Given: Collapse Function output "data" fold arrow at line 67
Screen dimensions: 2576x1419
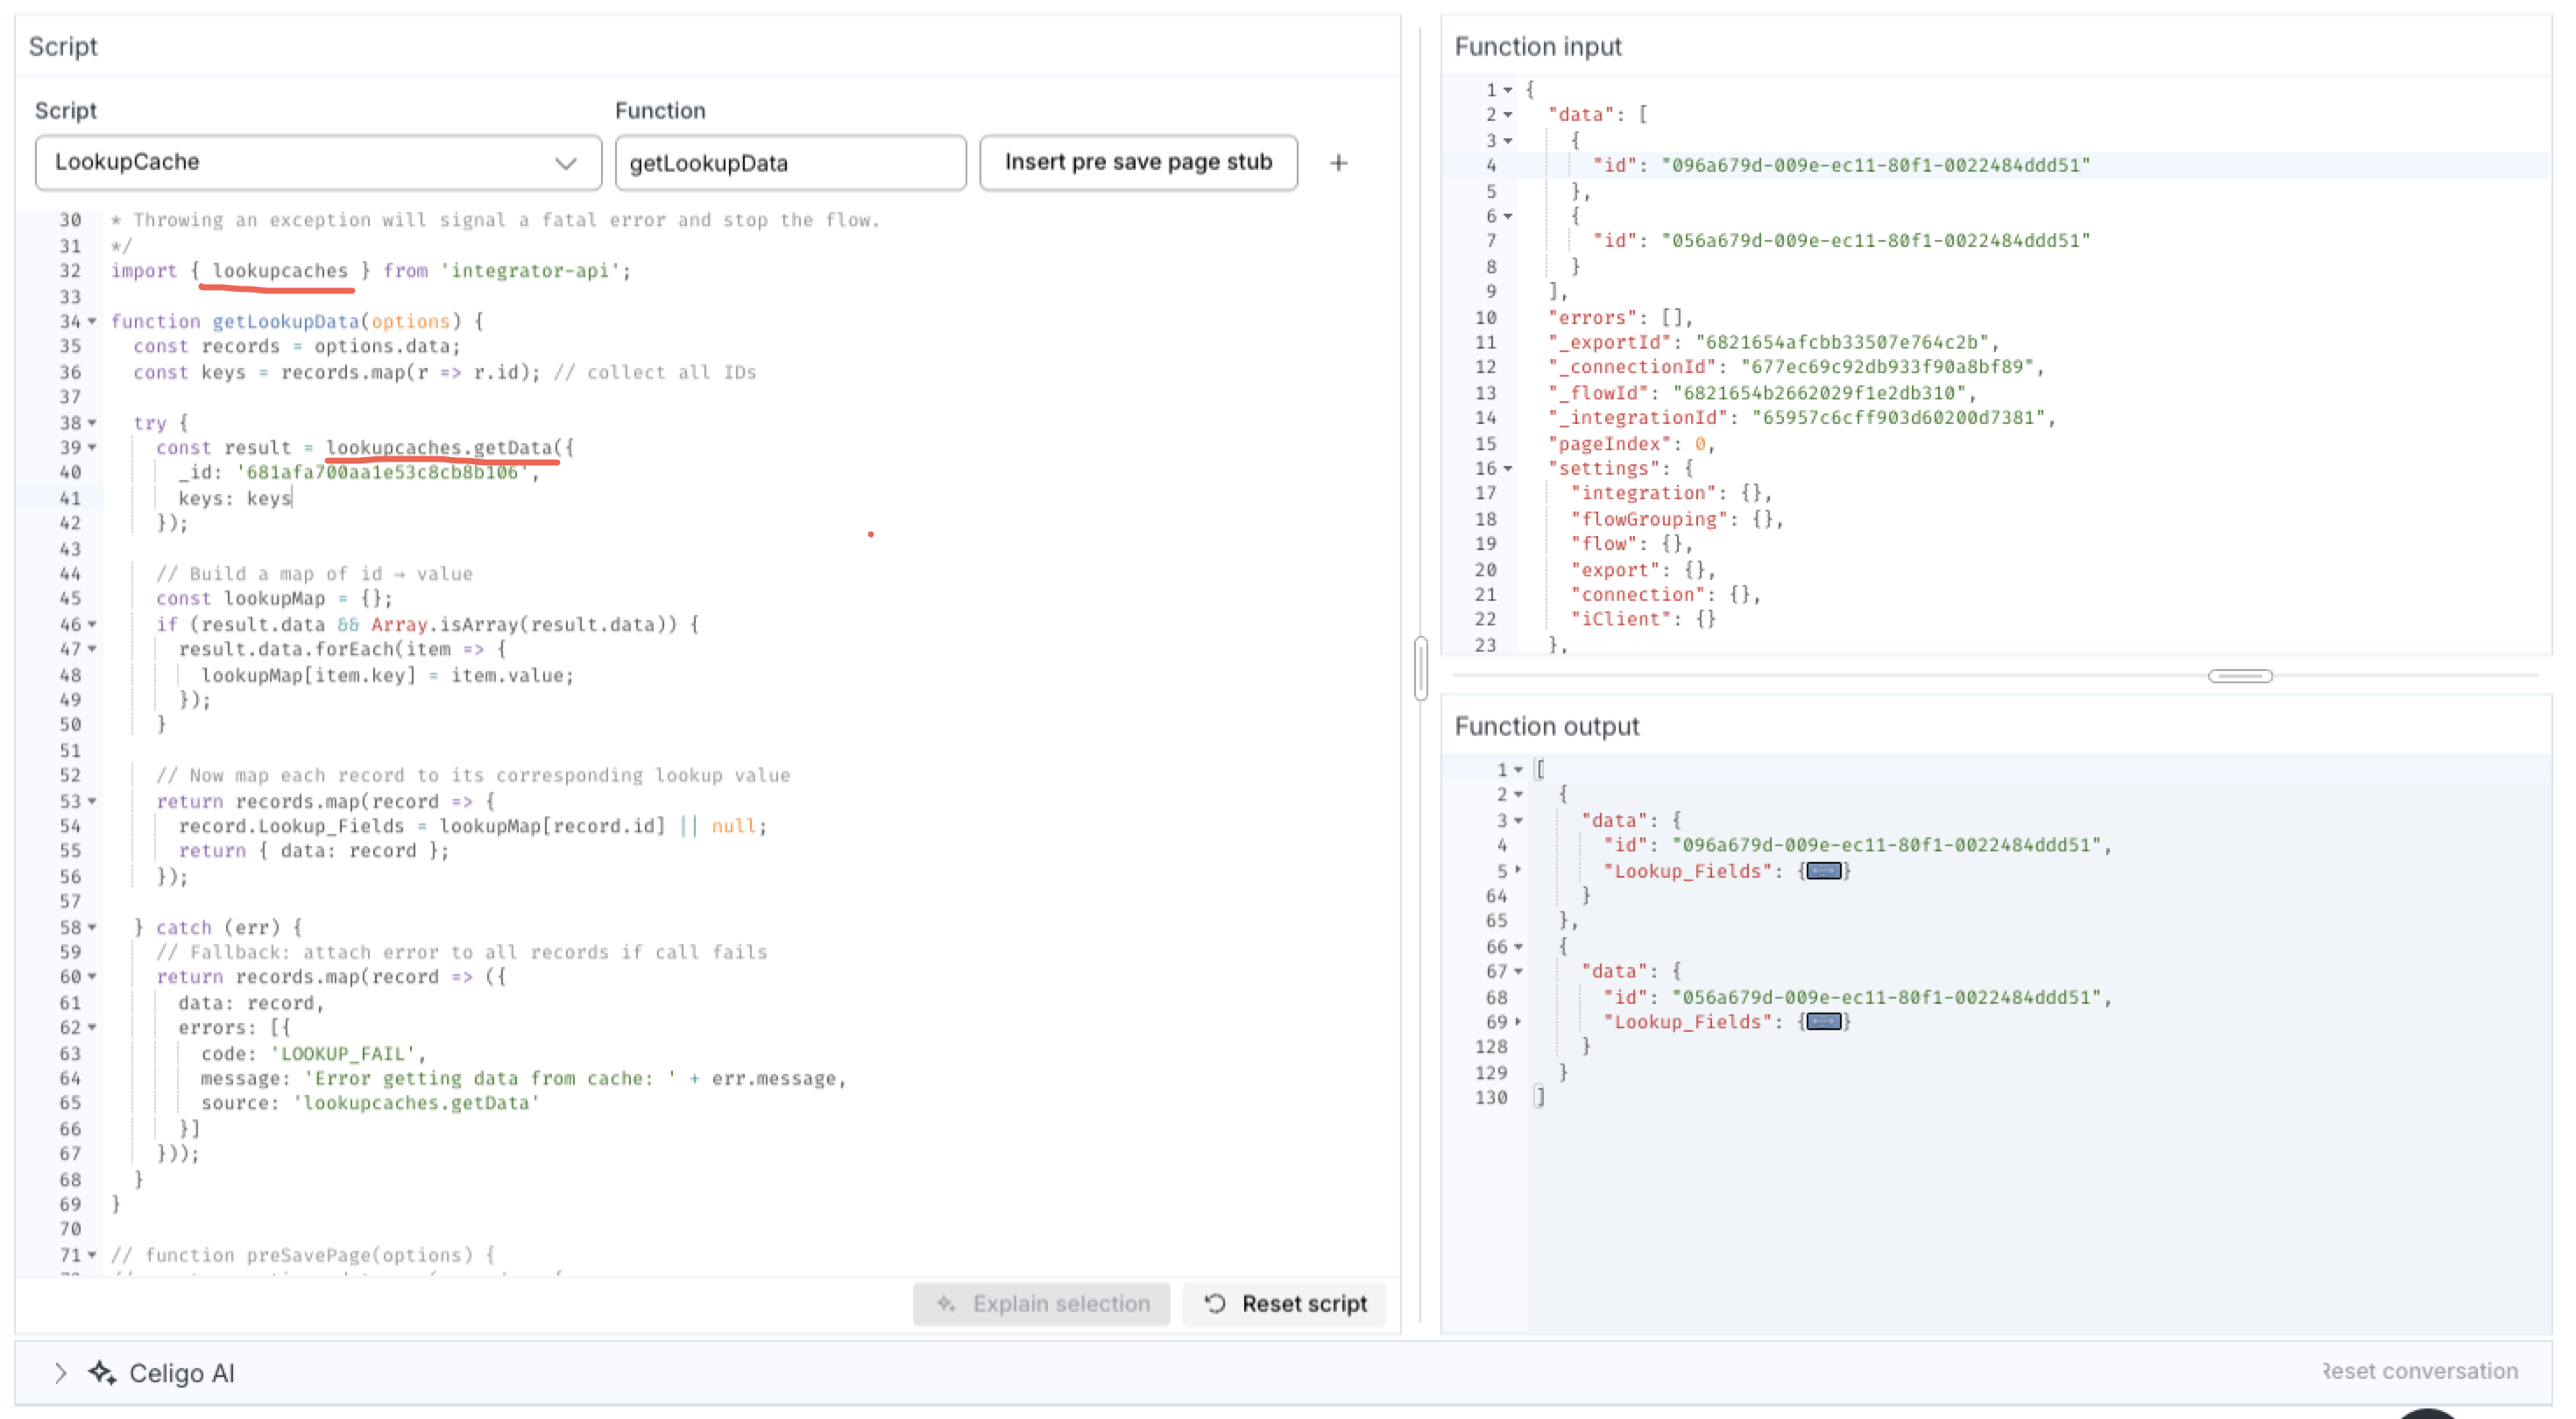Looking at the screenshot, I should [1518, 972].
